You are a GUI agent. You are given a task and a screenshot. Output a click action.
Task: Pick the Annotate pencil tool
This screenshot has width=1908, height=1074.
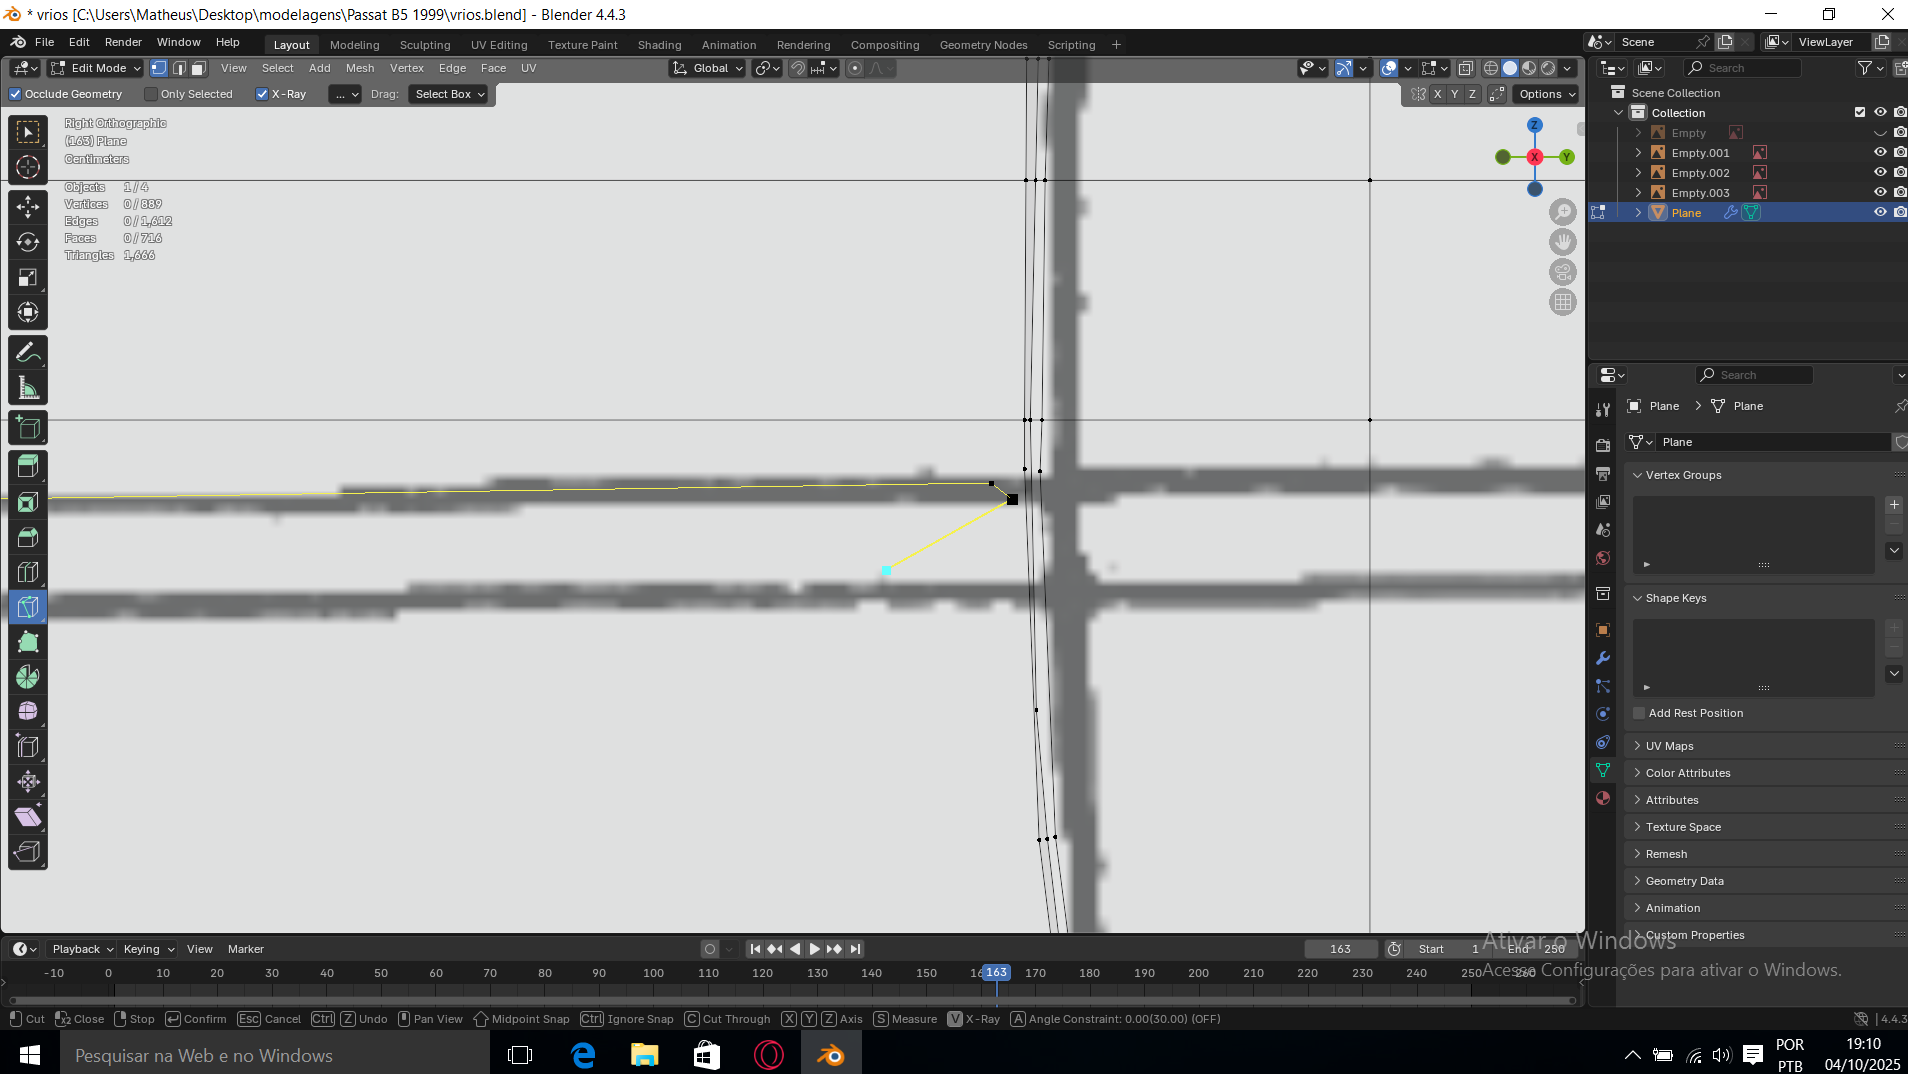pos(28,352)
